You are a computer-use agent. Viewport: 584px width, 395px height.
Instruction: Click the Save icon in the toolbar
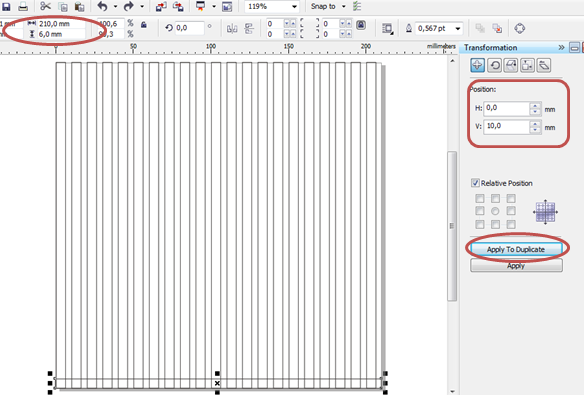pyautogui.click(x=7, y=6)
